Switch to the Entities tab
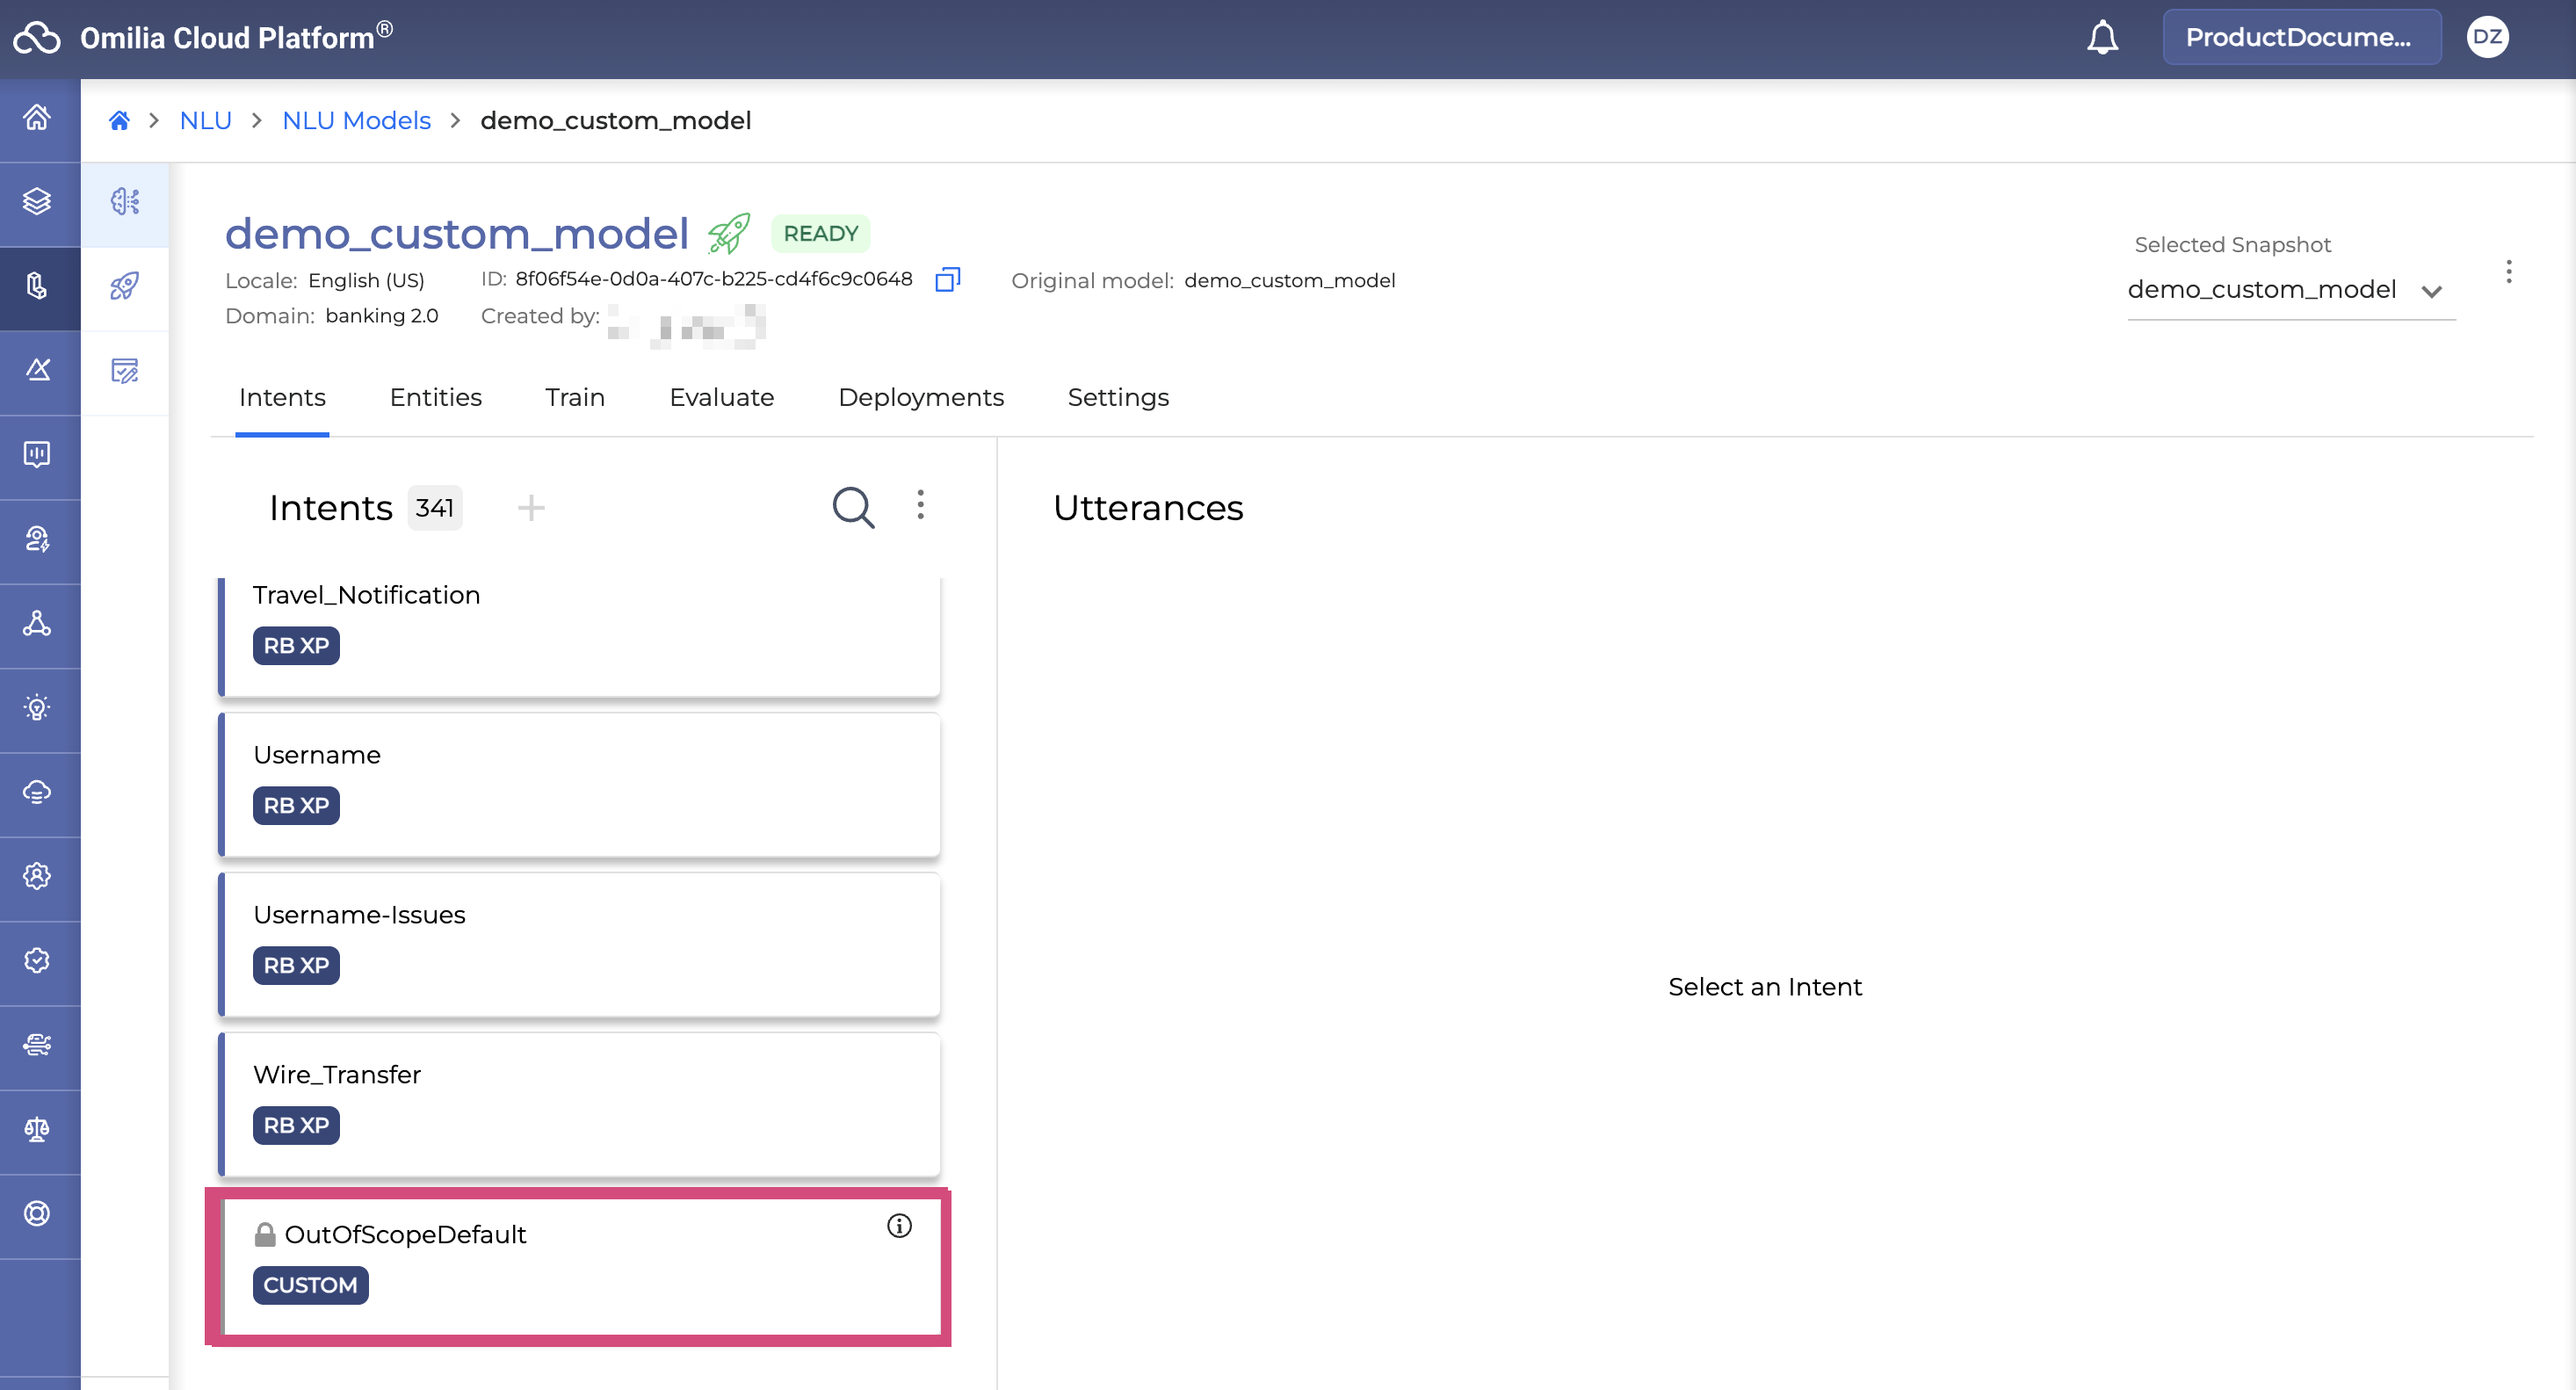This screenshot has width=2576, height=1390. coord(435,397)
